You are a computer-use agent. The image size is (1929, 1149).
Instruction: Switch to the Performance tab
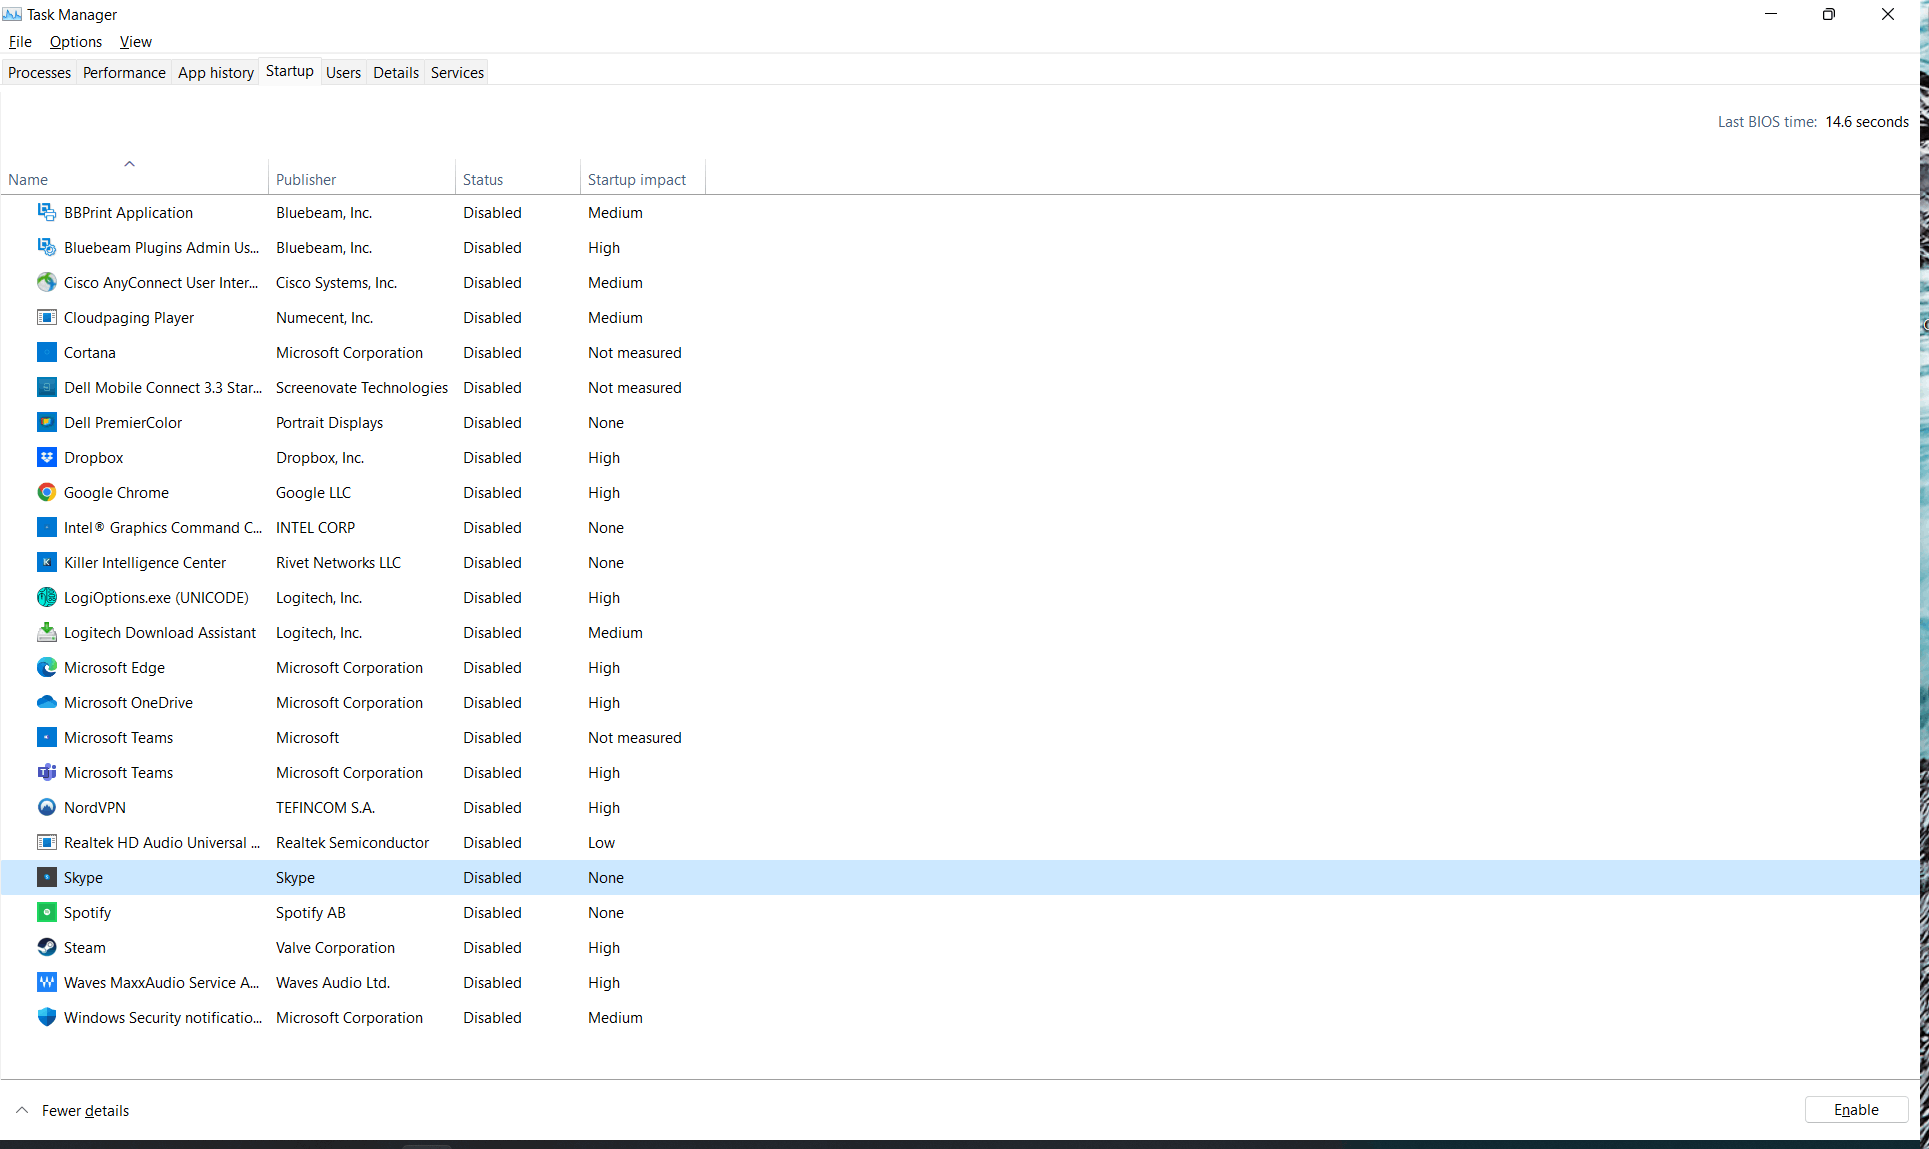click(x=124, y=72)
